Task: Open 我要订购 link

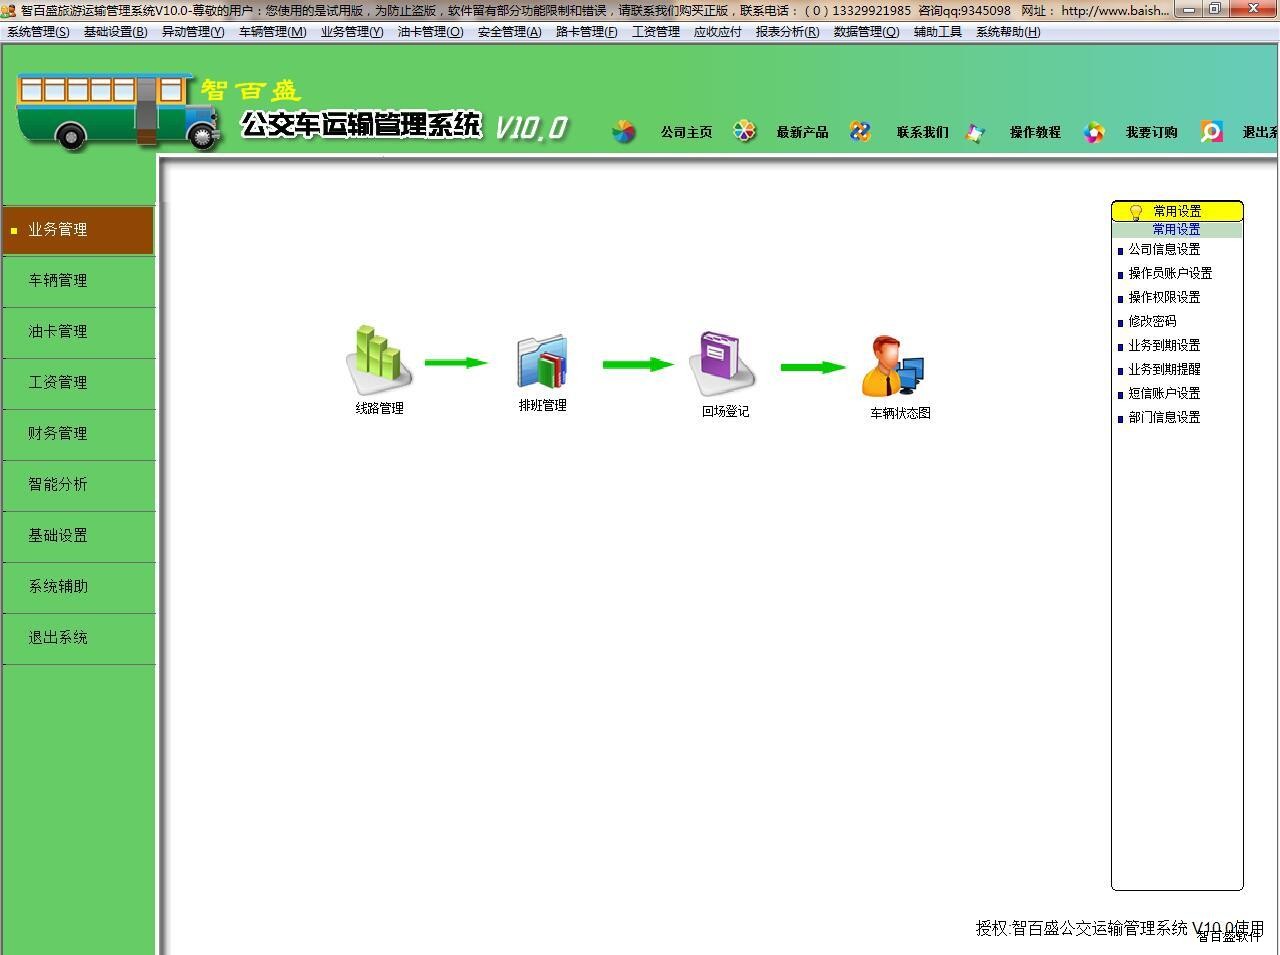Action: pos(1151,132)
